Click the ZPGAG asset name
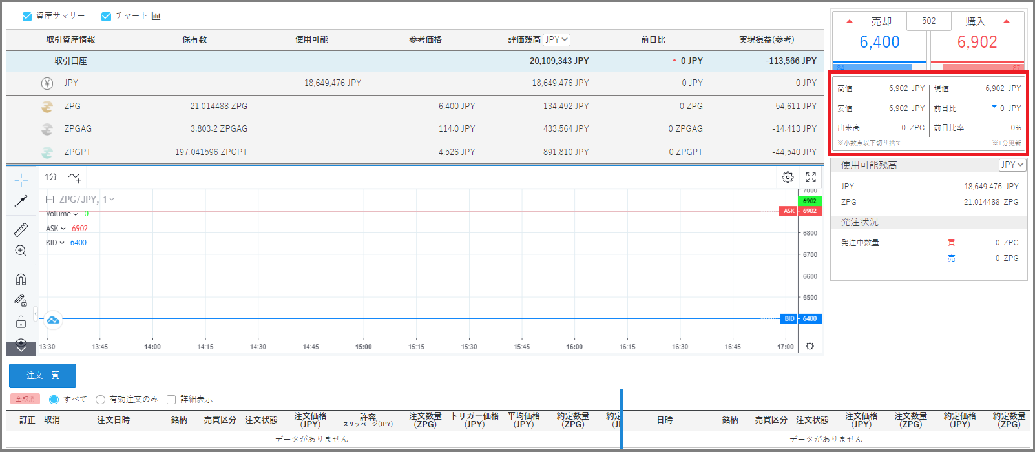Viewport: 1035px width, 452px height. click(x=80, y=129)
